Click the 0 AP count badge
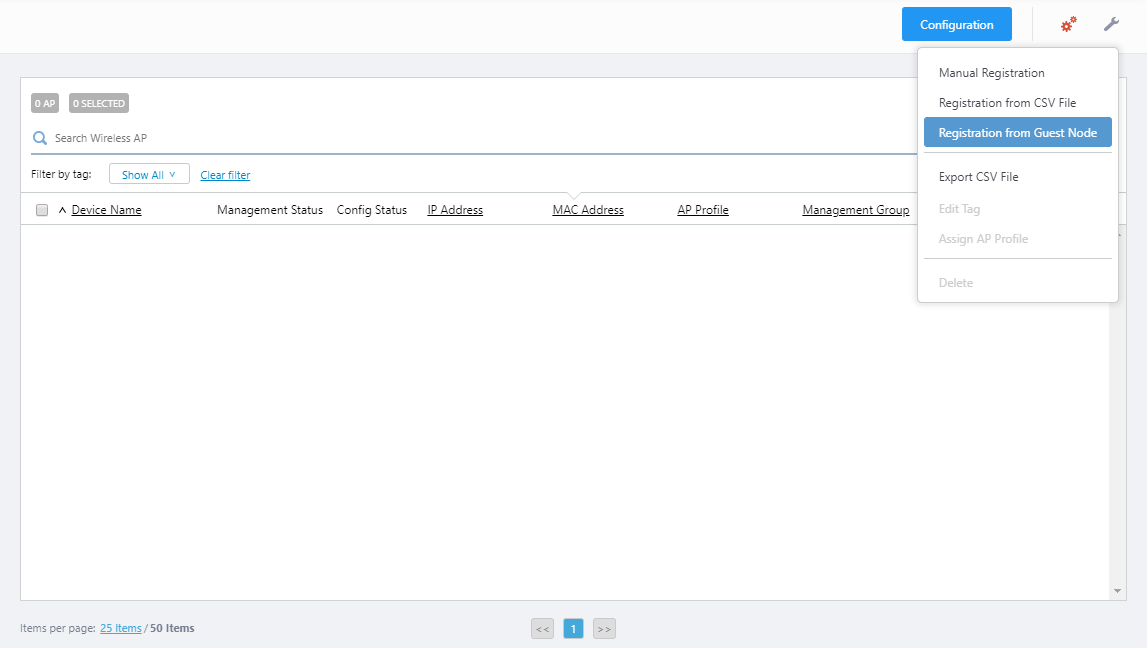 point(45,103)
